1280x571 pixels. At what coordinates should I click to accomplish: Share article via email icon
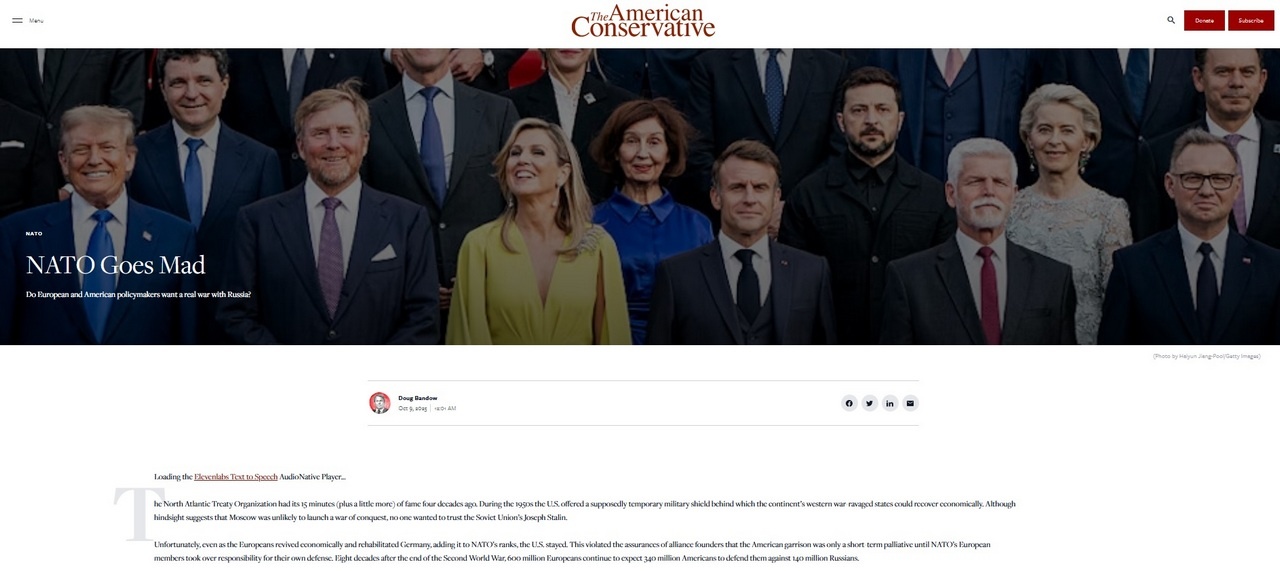[x=910, y=403]
